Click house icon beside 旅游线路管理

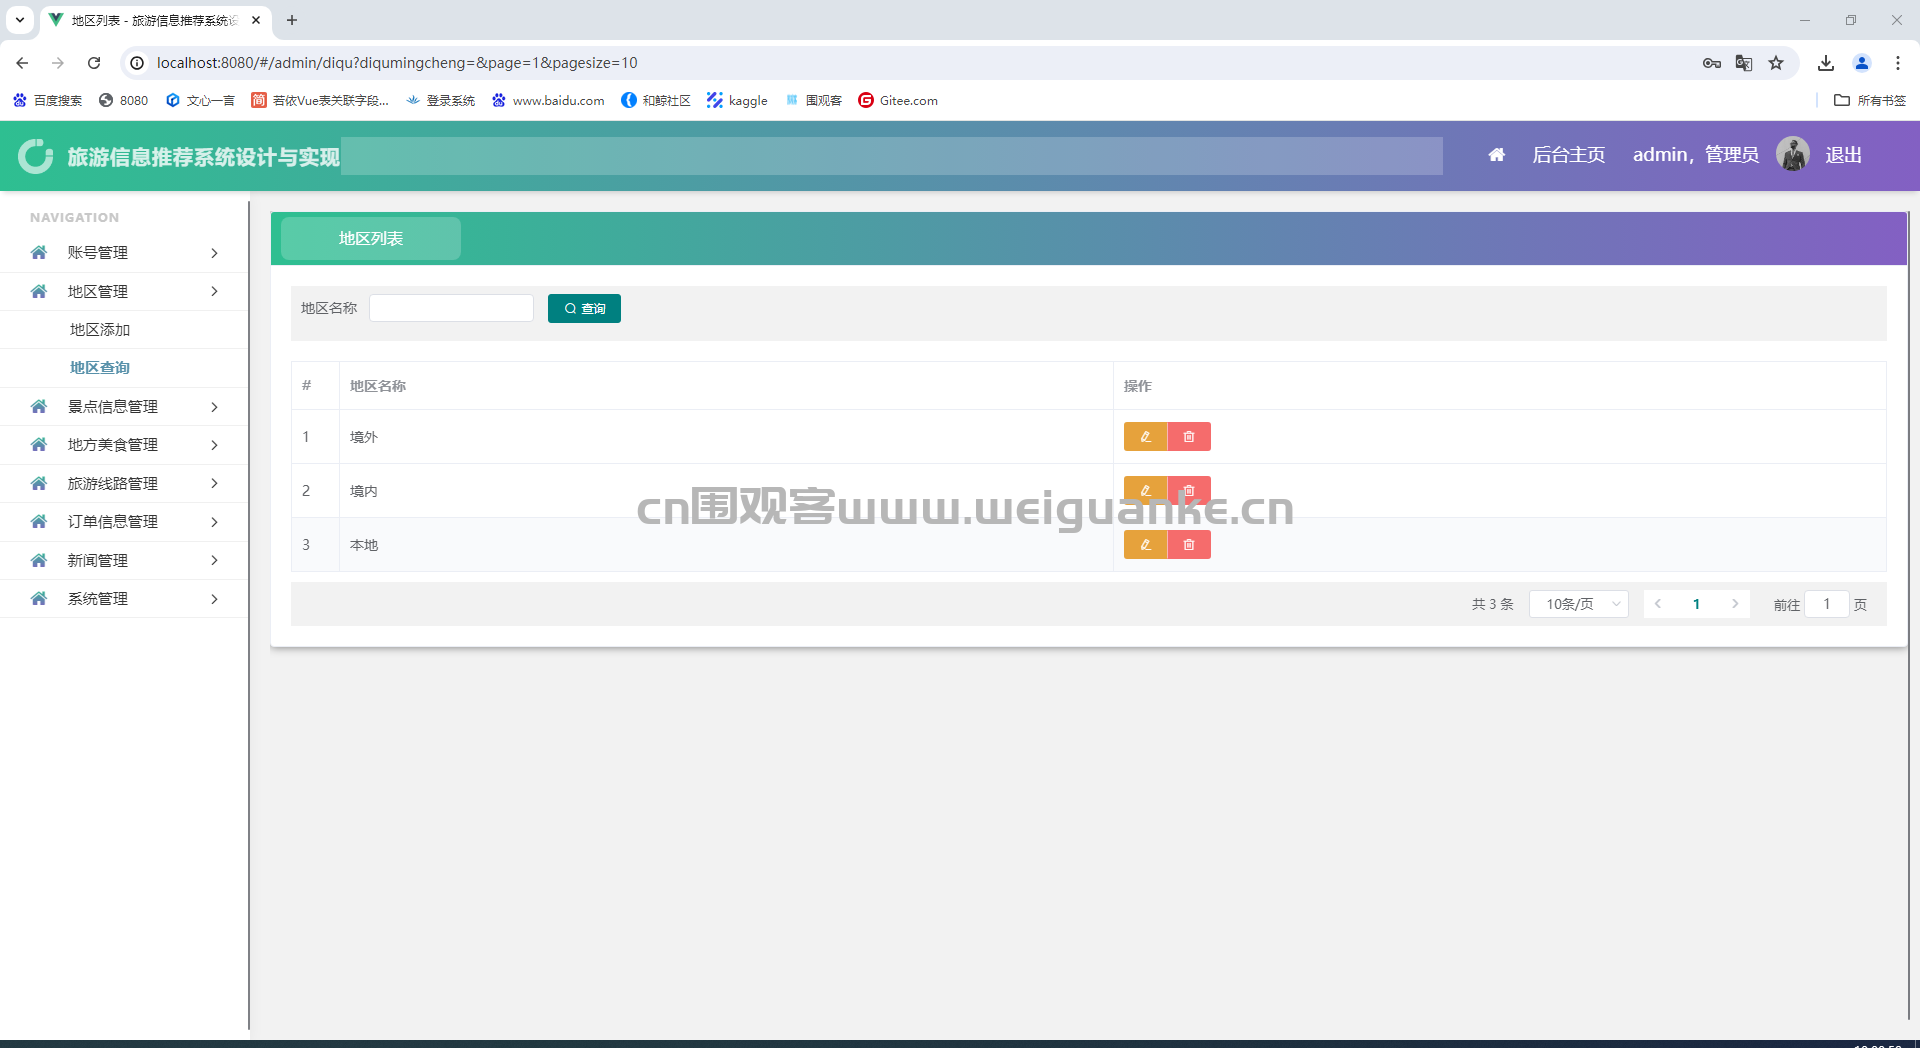coord(39,484)
